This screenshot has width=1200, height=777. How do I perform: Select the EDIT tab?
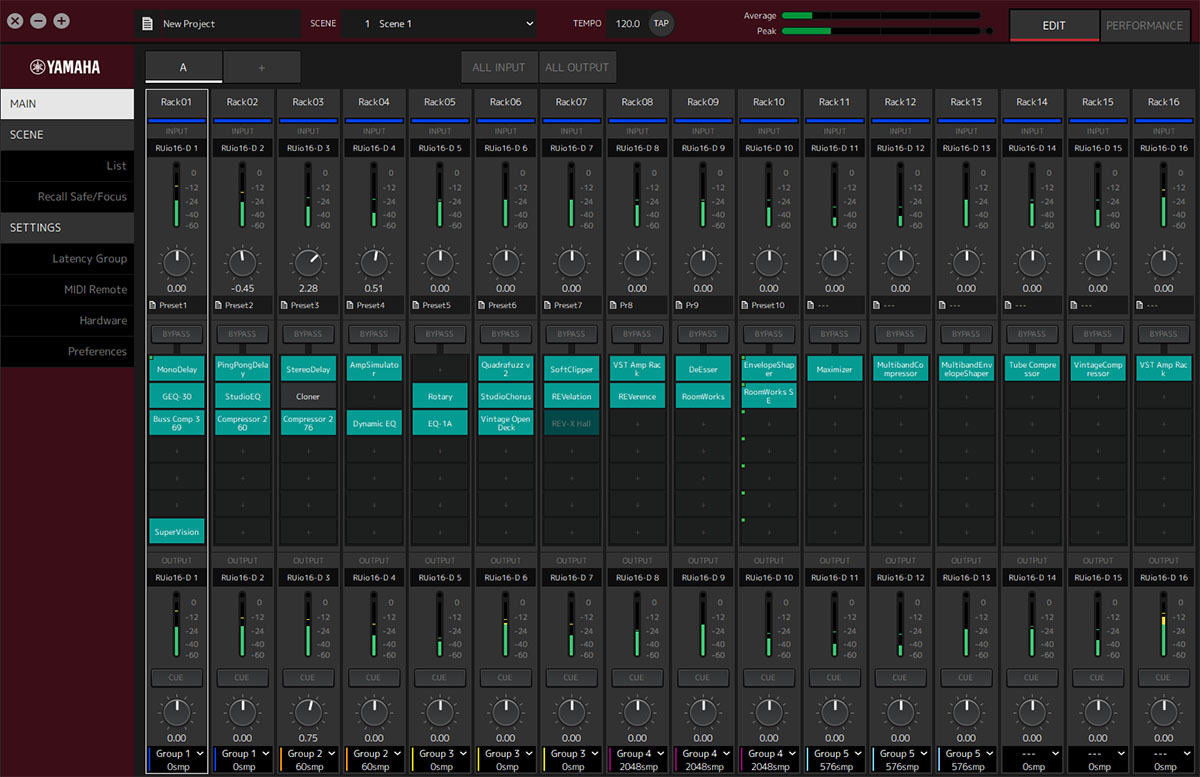pos(1054,25)
